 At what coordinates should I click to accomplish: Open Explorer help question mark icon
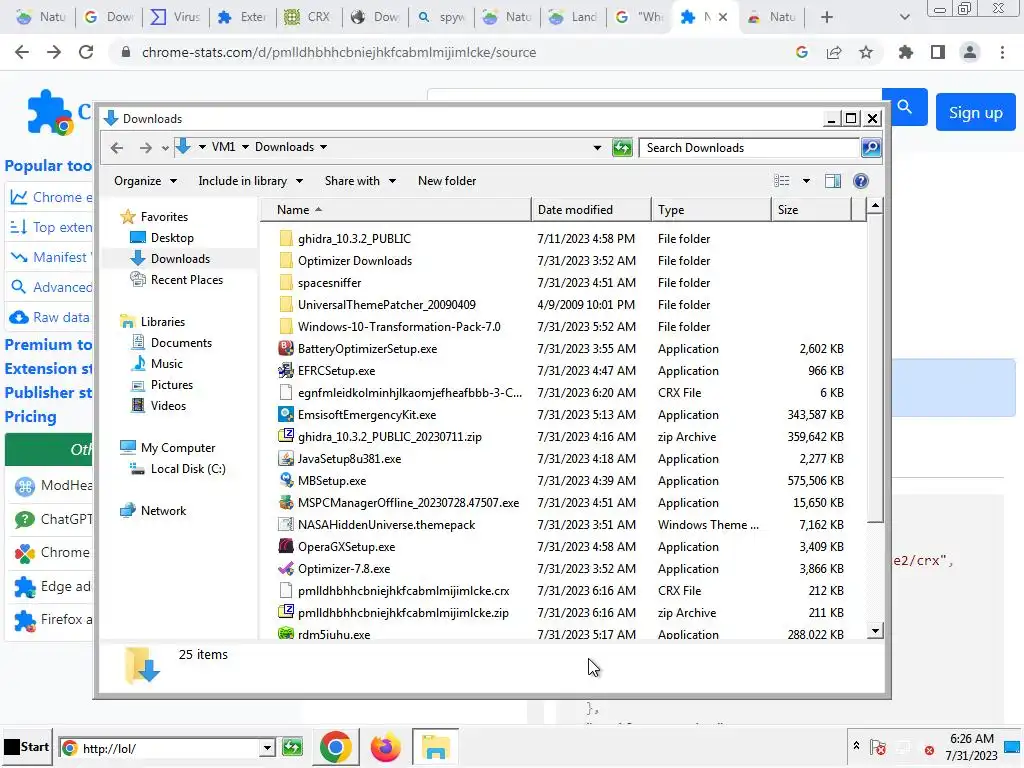tap(861, 181)
